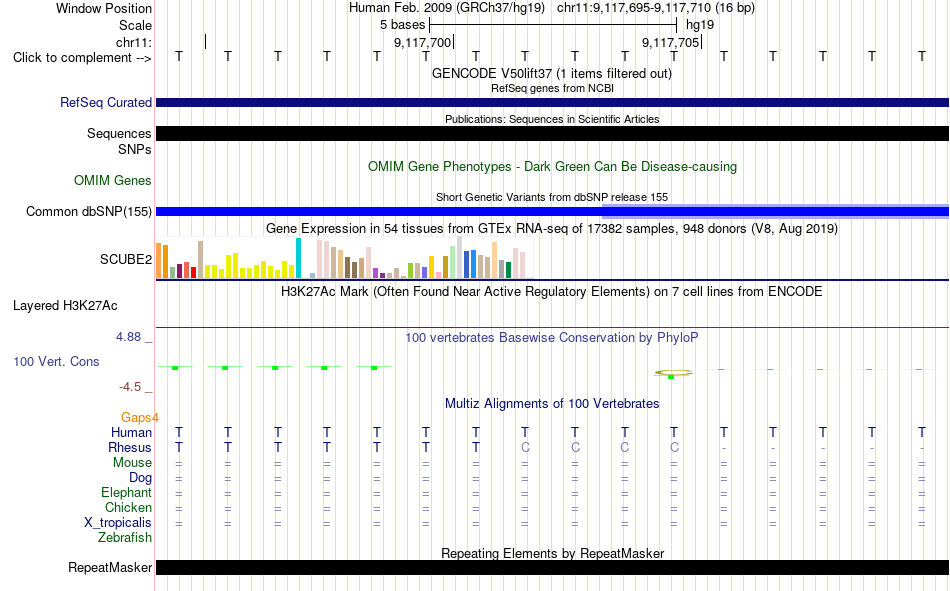This screenshot has width=950, height=591.
Task: Select the Zebrafish alignment row label
Action: tap(125, 537)
